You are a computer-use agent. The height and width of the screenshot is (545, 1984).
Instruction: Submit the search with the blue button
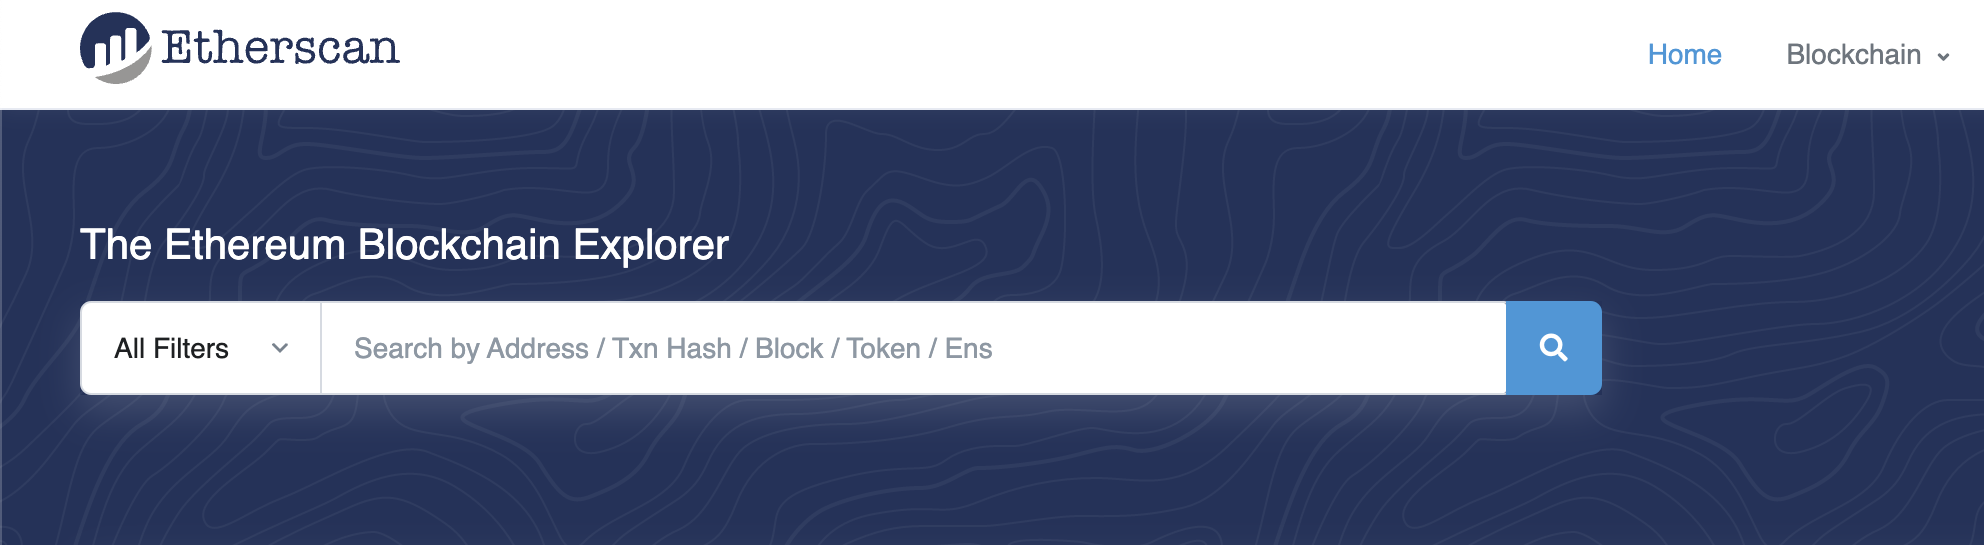1553,348
